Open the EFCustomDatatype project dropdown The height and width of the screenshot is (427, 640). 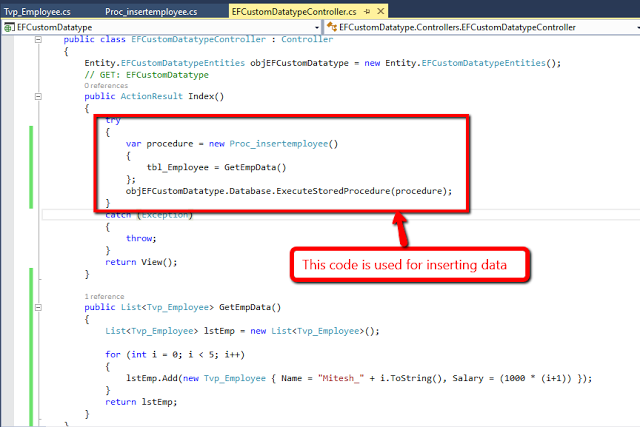317,27
